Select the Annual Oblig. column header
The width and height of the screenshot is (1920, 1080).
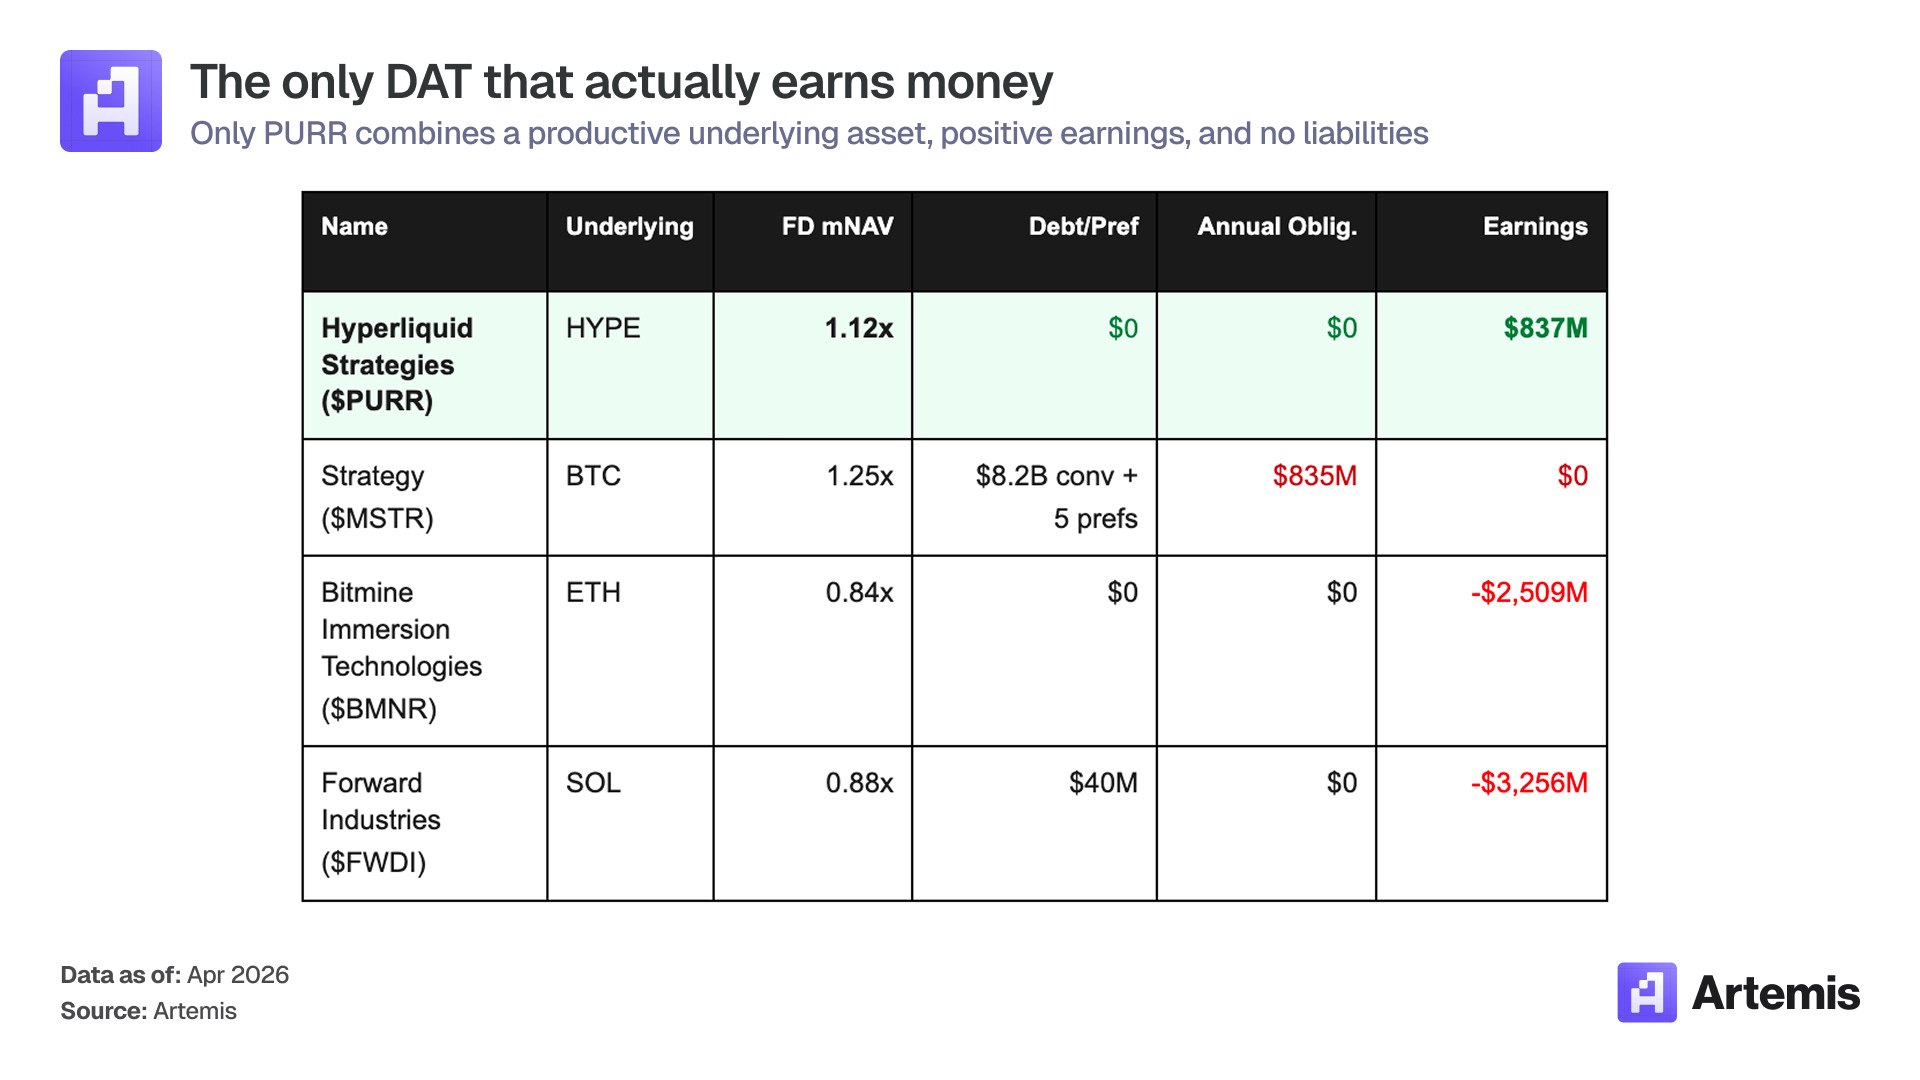click(x=1276, y=227)
